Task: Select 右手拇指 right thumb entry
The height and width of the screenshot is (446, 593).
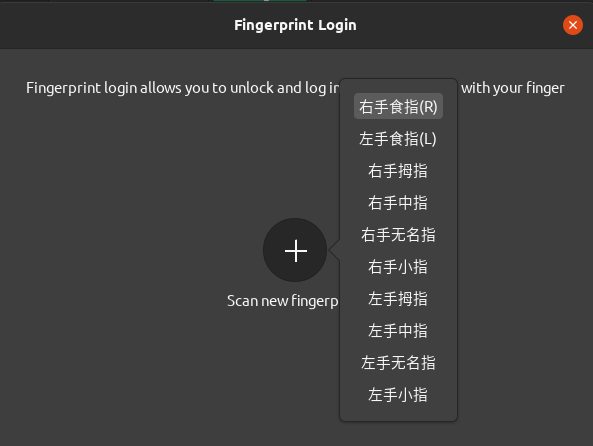Action: [398, 171]
